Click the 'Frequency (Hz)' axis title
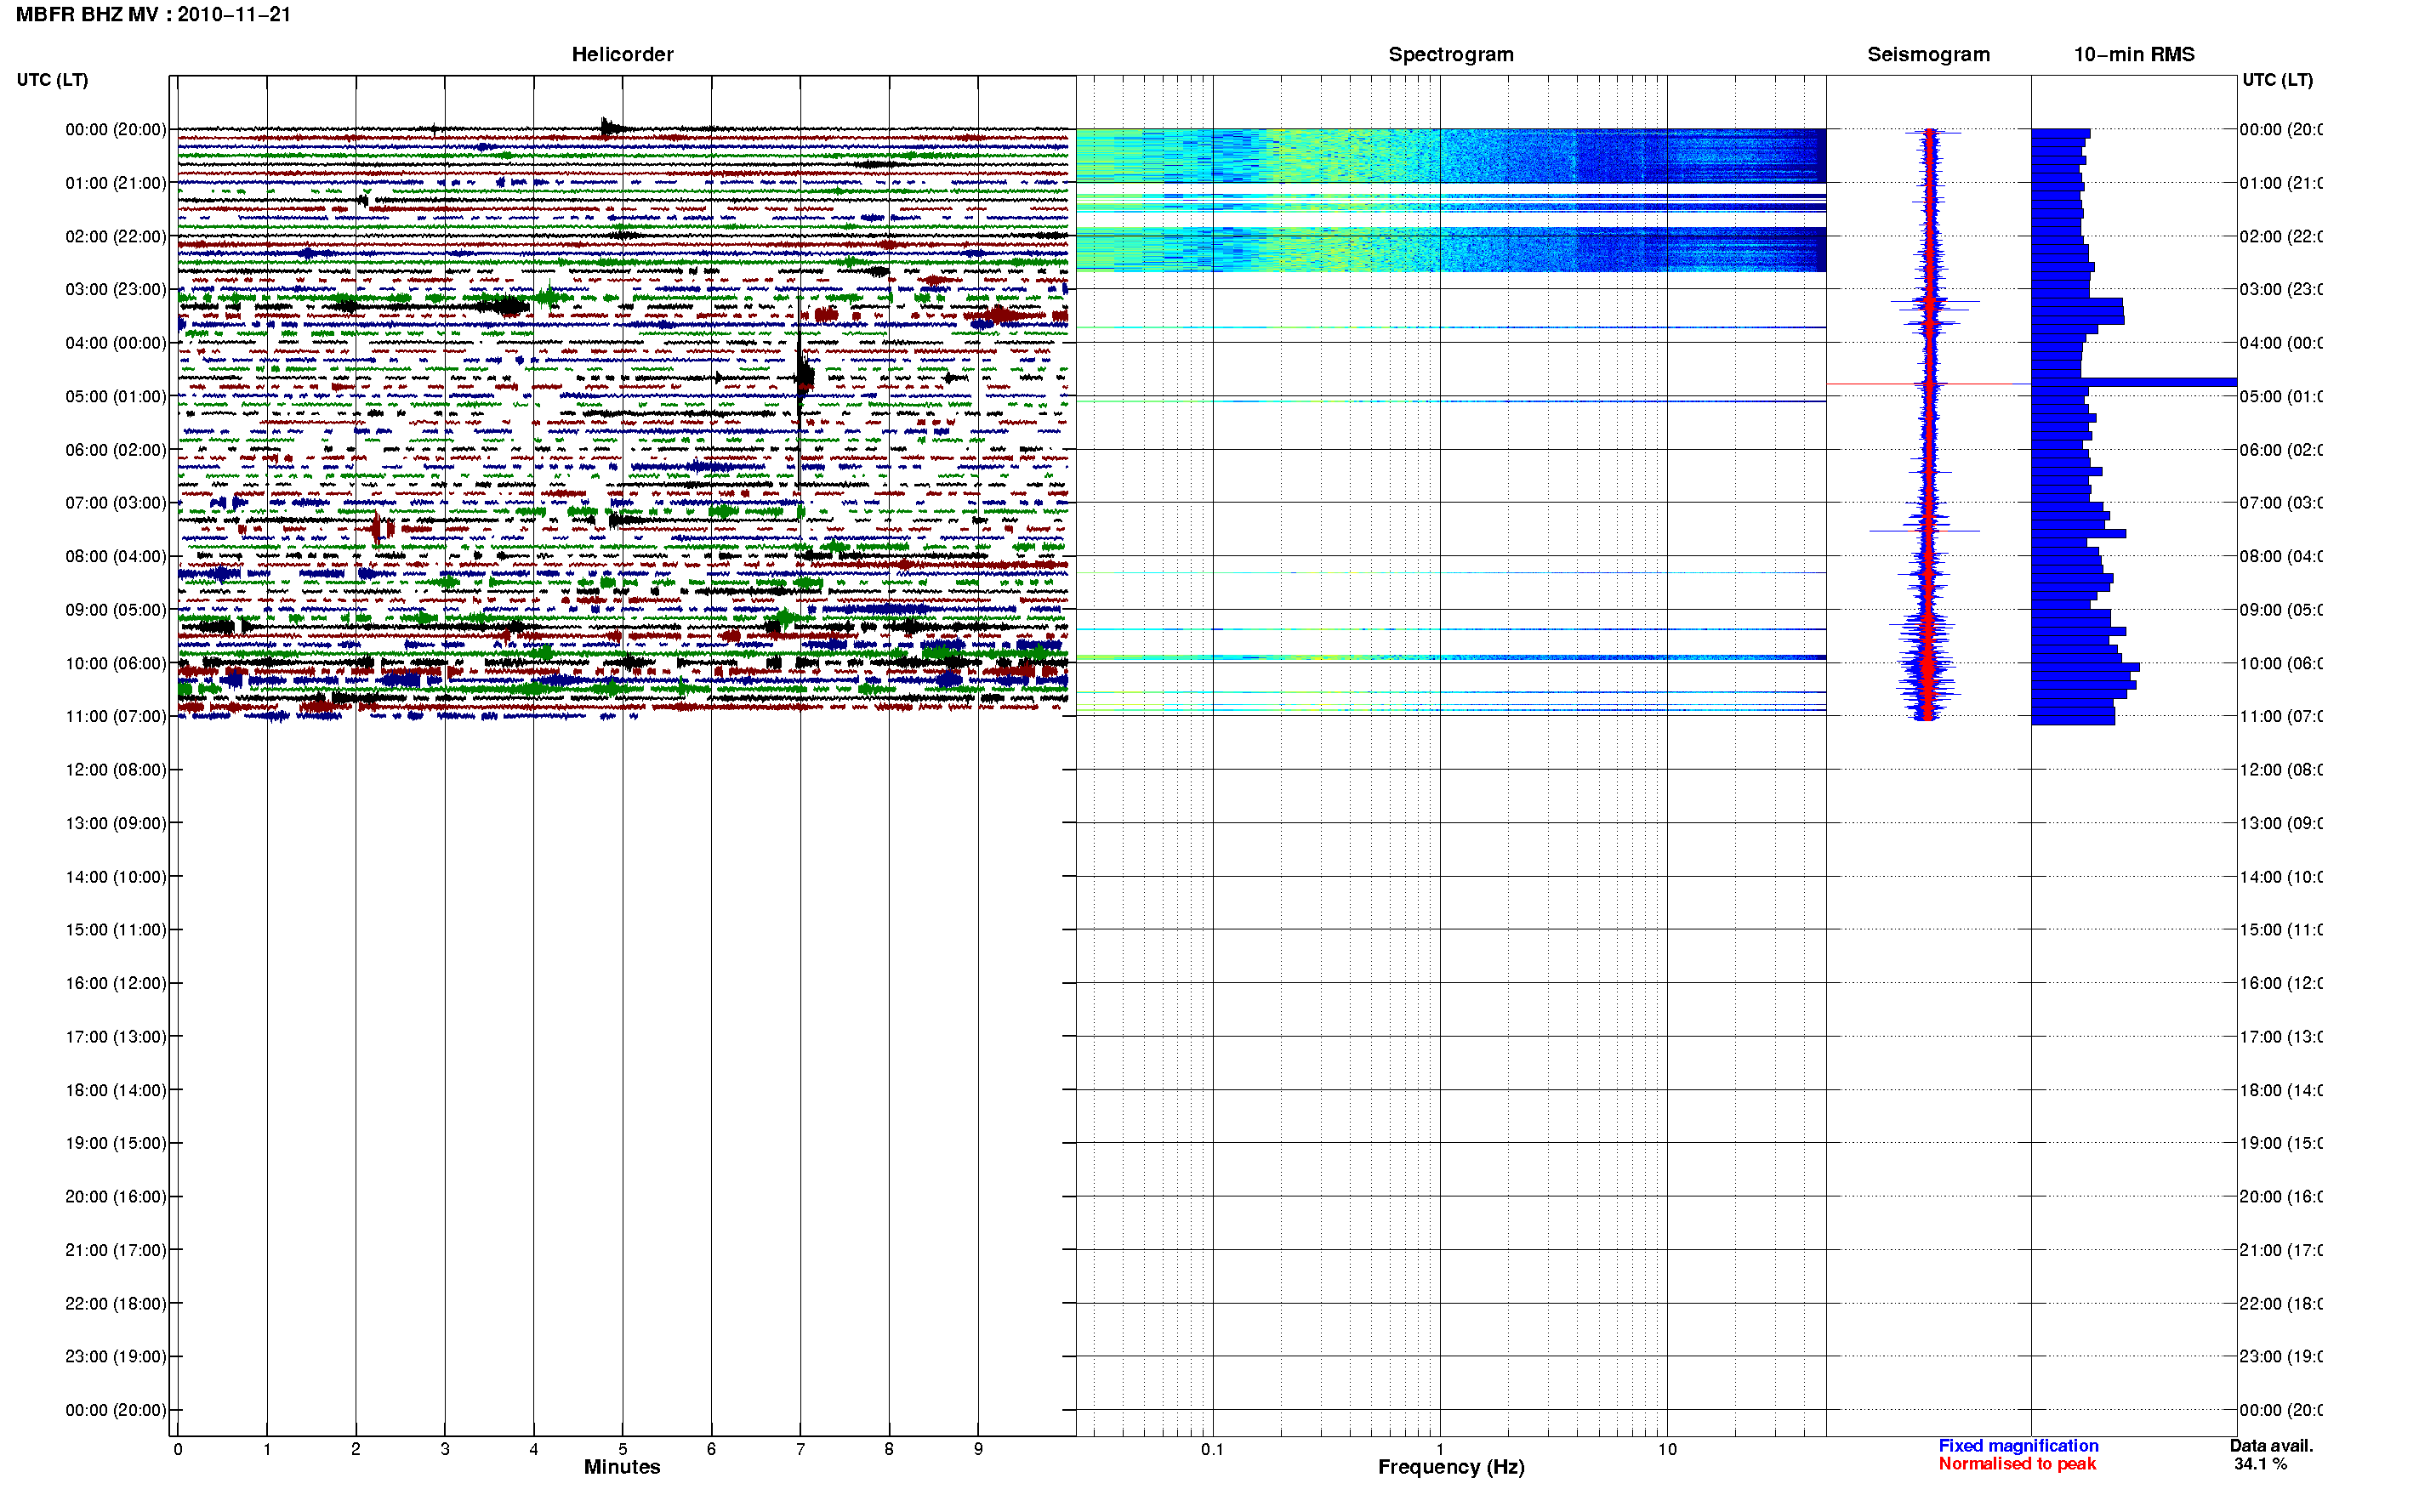 (x=1451, y=1467)
